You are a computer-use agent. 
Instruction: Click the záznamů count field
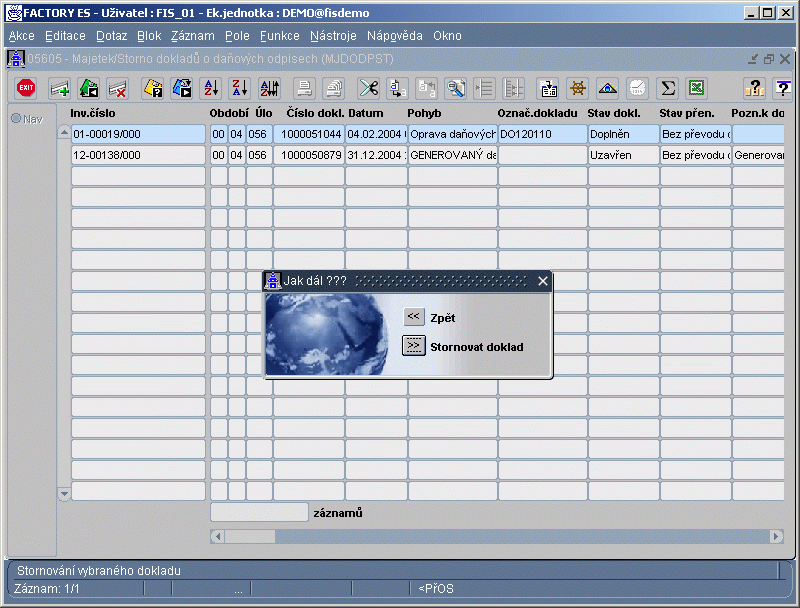[259, 512]
